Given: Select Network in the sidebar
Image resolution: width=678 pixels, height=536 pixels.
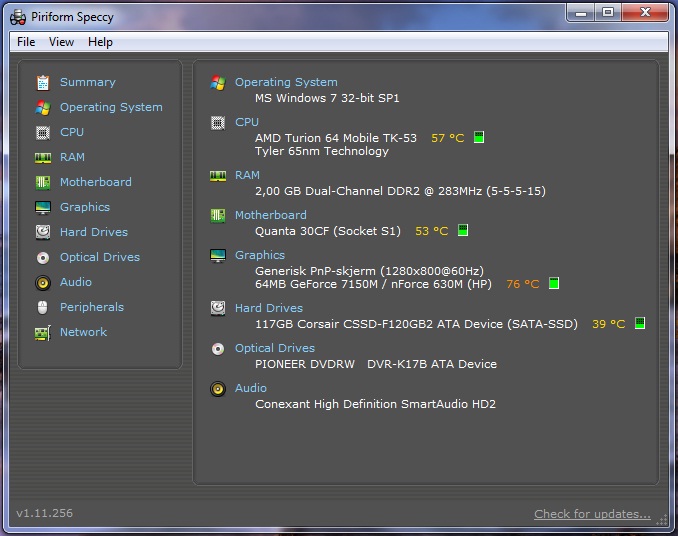Looking at the screenshot, I should click(83, 332).
